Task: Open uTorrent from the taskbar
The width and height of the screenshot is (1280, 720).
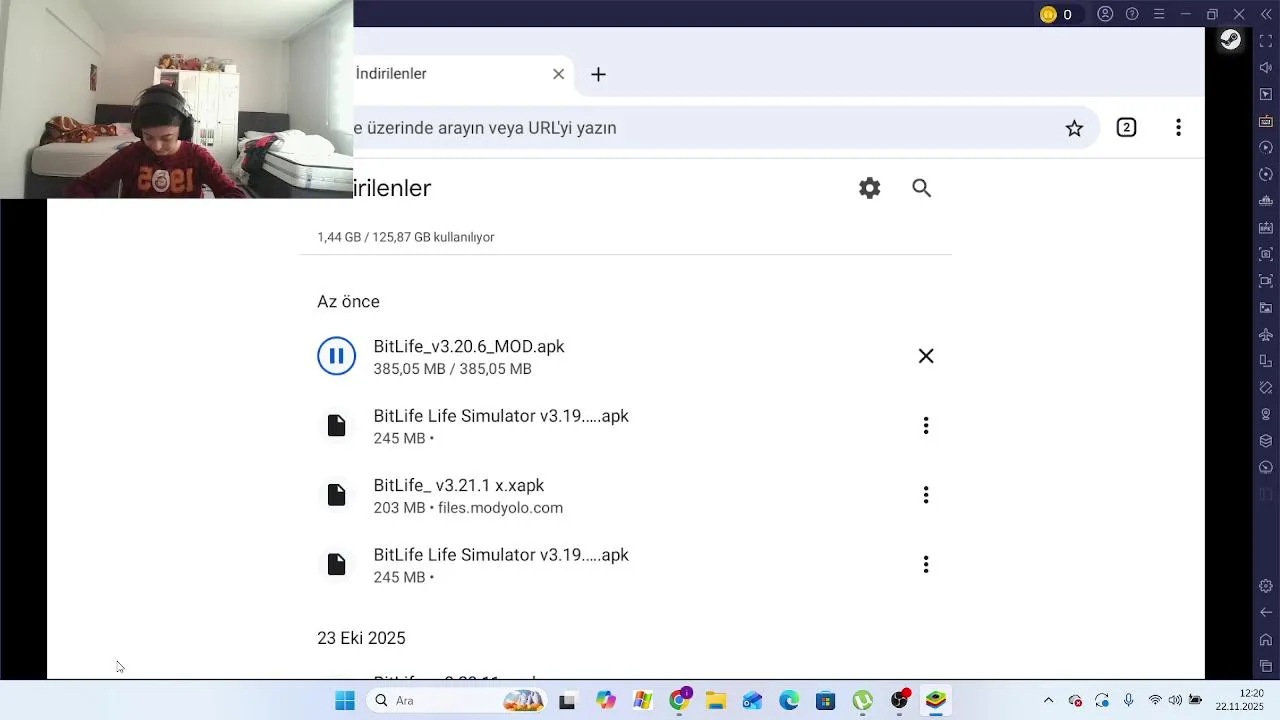Action: (863, 701)
